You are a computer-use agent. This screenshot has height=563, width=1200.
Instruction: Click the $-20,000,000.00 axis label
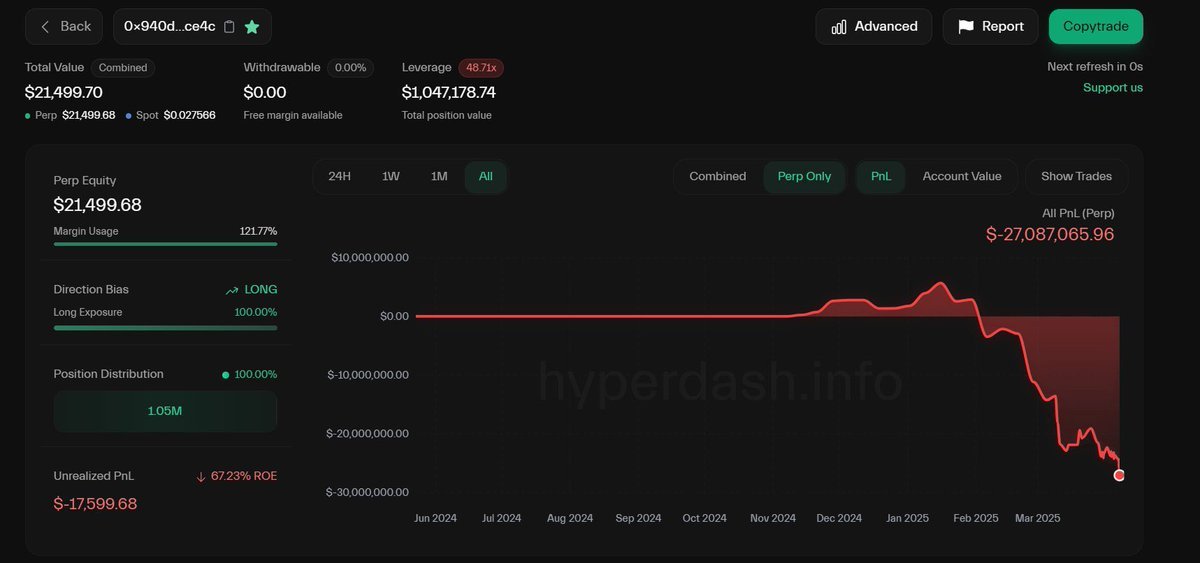[368, 434]
